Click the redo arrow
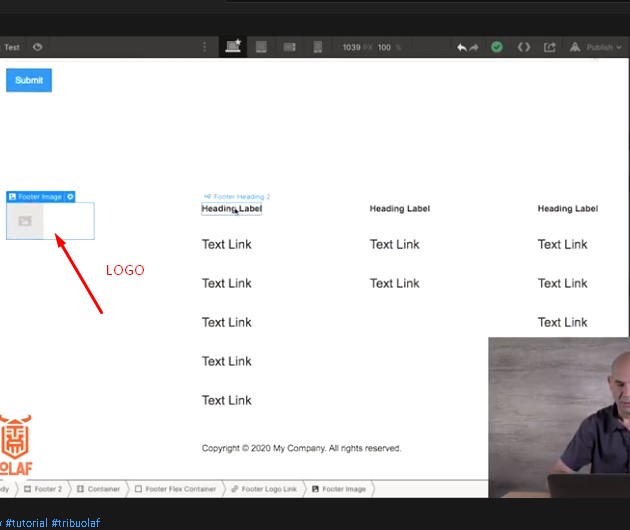 point(474,47)
